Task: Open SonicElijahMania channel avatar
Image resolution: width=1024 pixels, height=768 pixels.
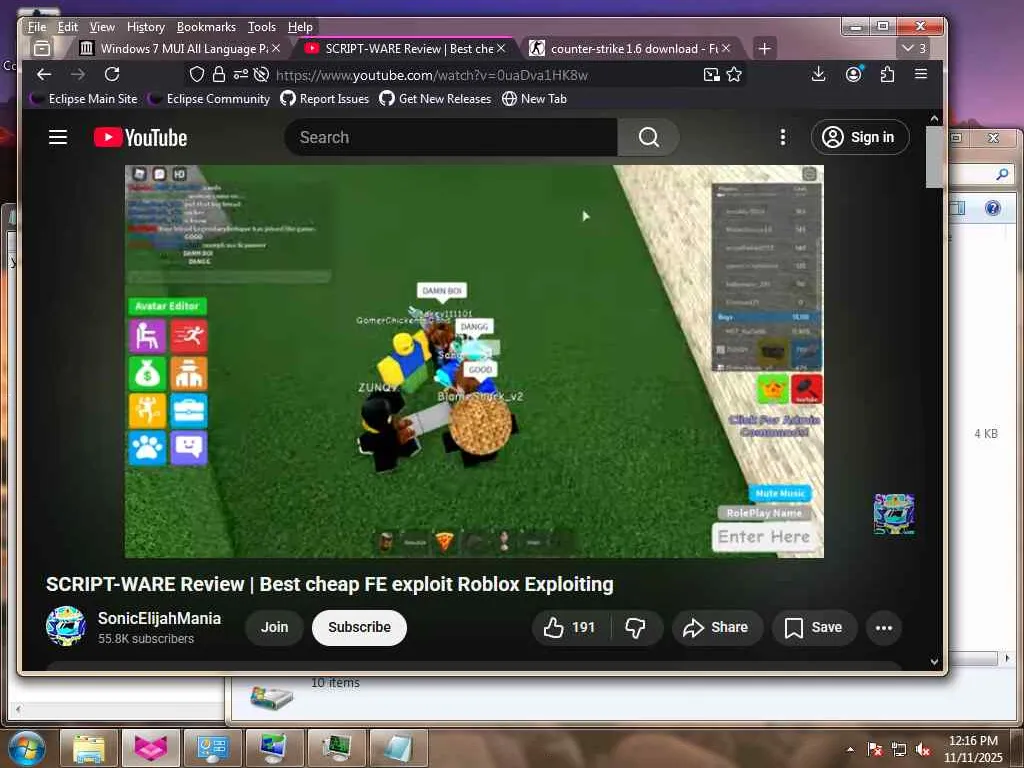Action: pos(65,626)
